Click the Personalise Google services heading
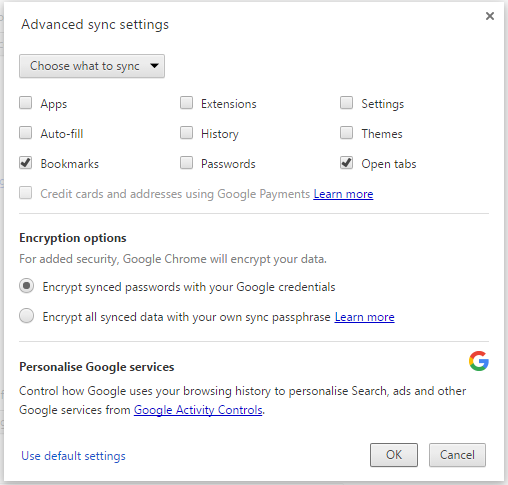Viewport: 508px width, 485px height. click(97, 367)
